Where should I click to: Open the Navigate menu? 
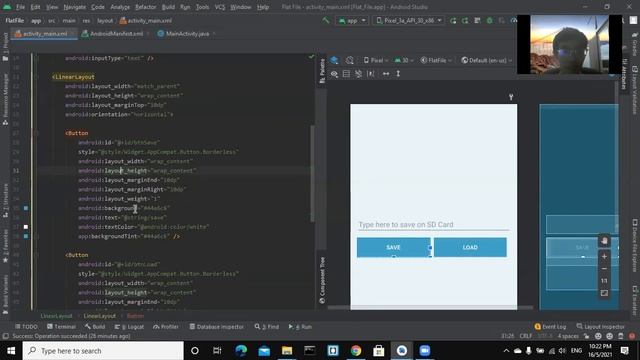click(x=74, y=7)
